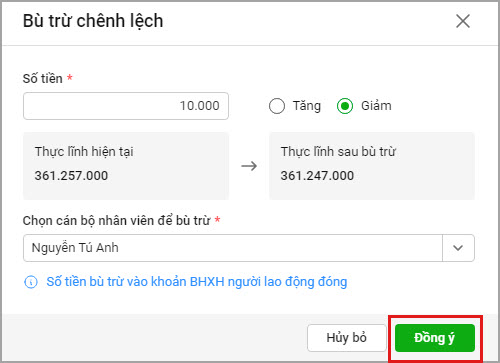Click the 361.257.000 current value
Viewport: 500px width, 363px height.
(71, 176)
